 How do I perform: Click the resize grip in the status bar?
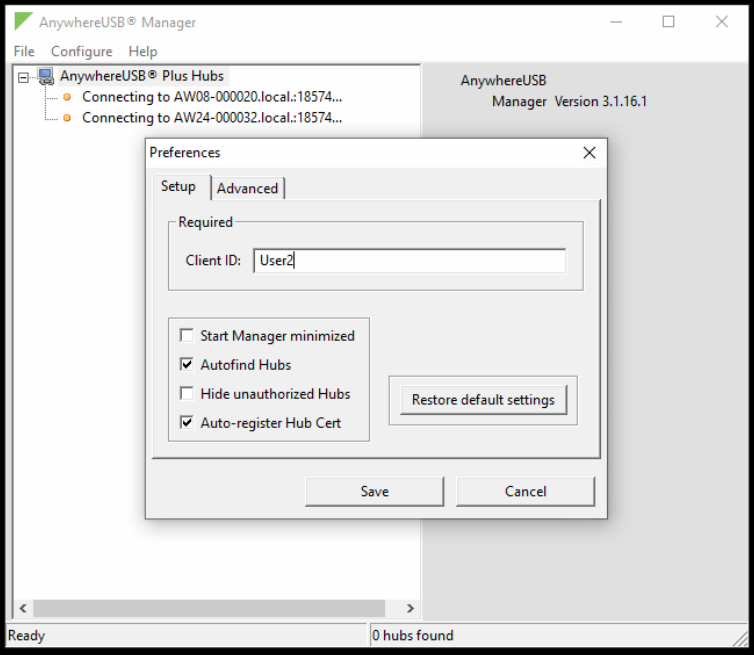coord(740,638)
